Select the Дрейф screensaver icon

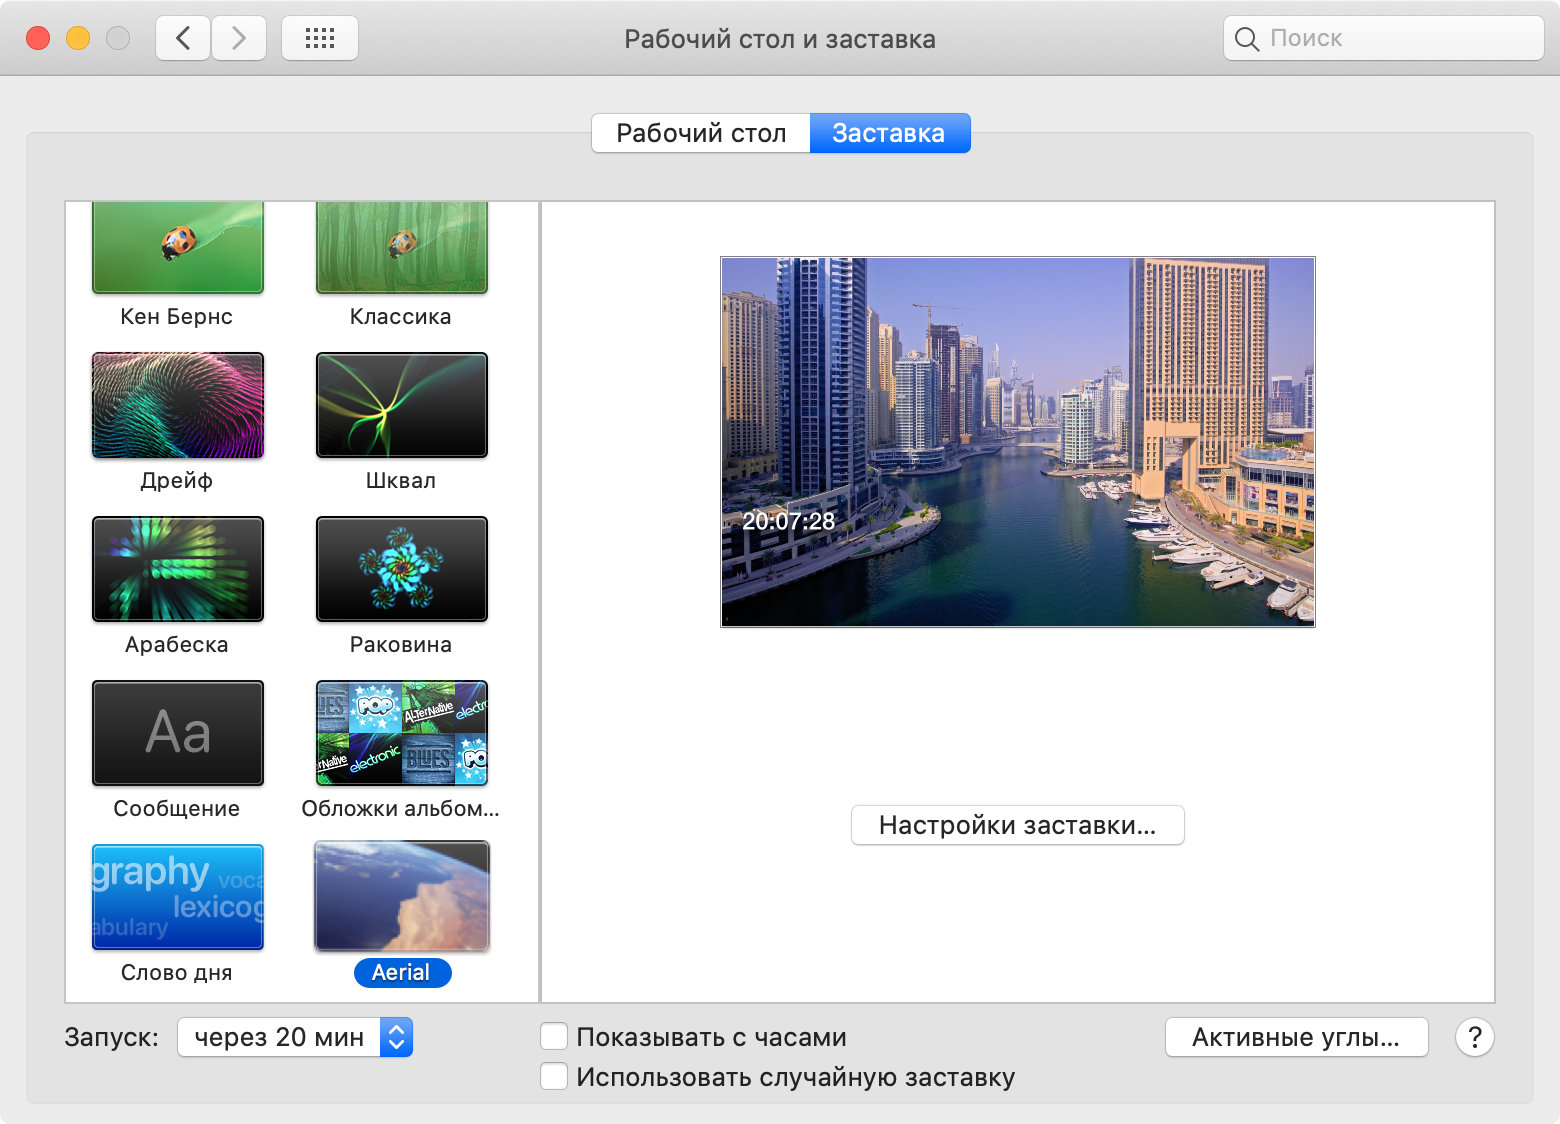178,405
